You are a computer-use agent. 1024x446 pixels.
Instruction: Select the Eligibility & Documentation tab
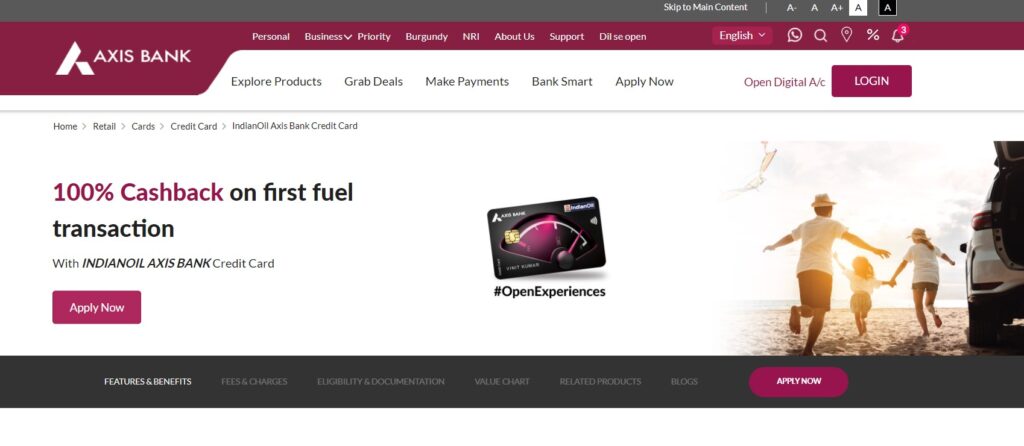[381, 381]
